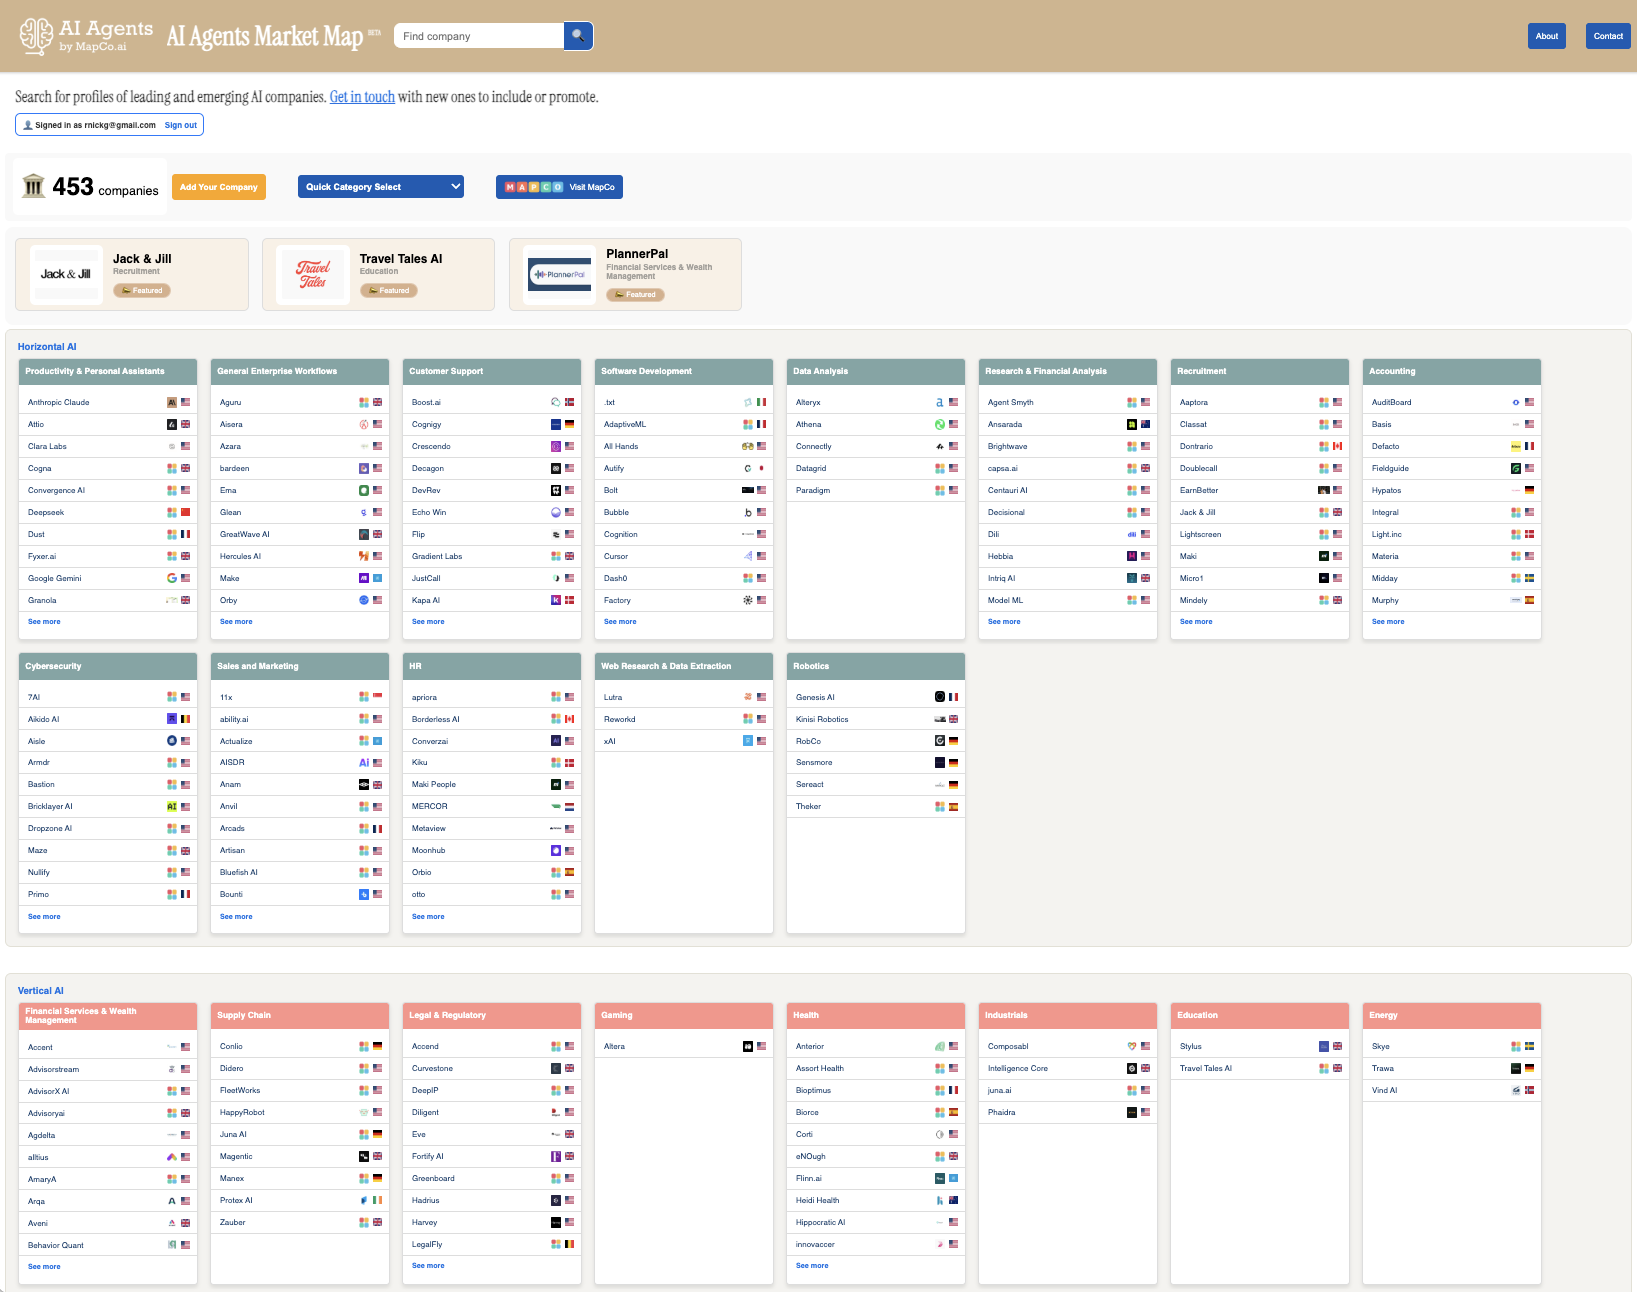Click the AI Agents brain logo
Viewport: 1637px width, 1292px height.
[x=36, y=36]
